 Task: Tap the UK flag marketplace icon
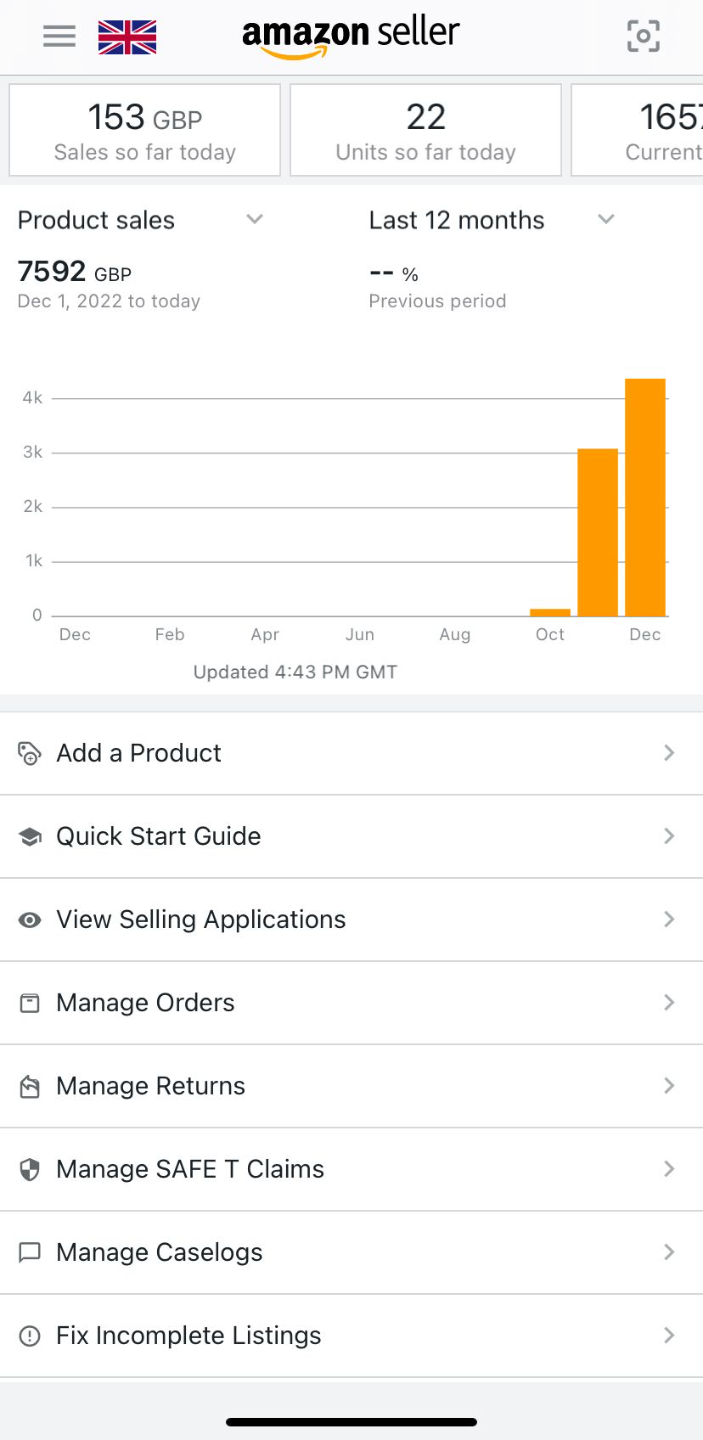click(x=127, y=37)
